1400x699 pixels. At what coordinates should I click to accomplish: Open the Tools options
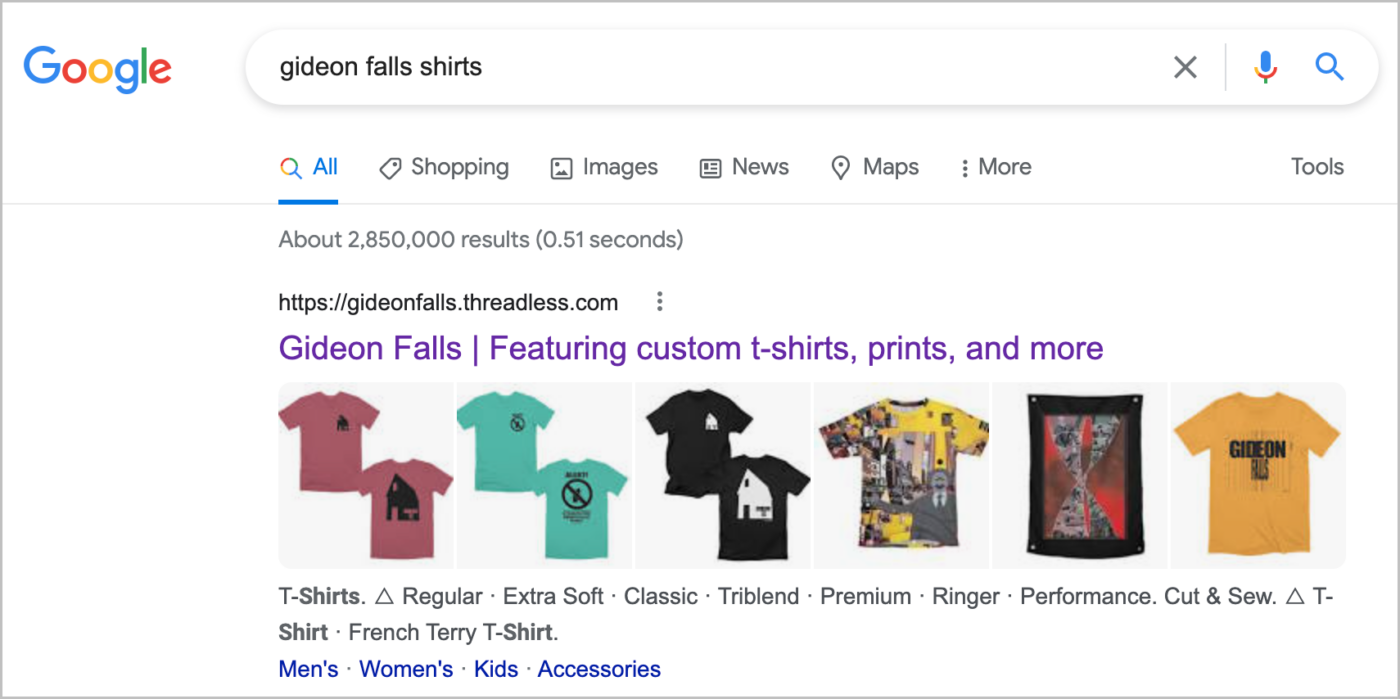click(x=1317, y=167)
